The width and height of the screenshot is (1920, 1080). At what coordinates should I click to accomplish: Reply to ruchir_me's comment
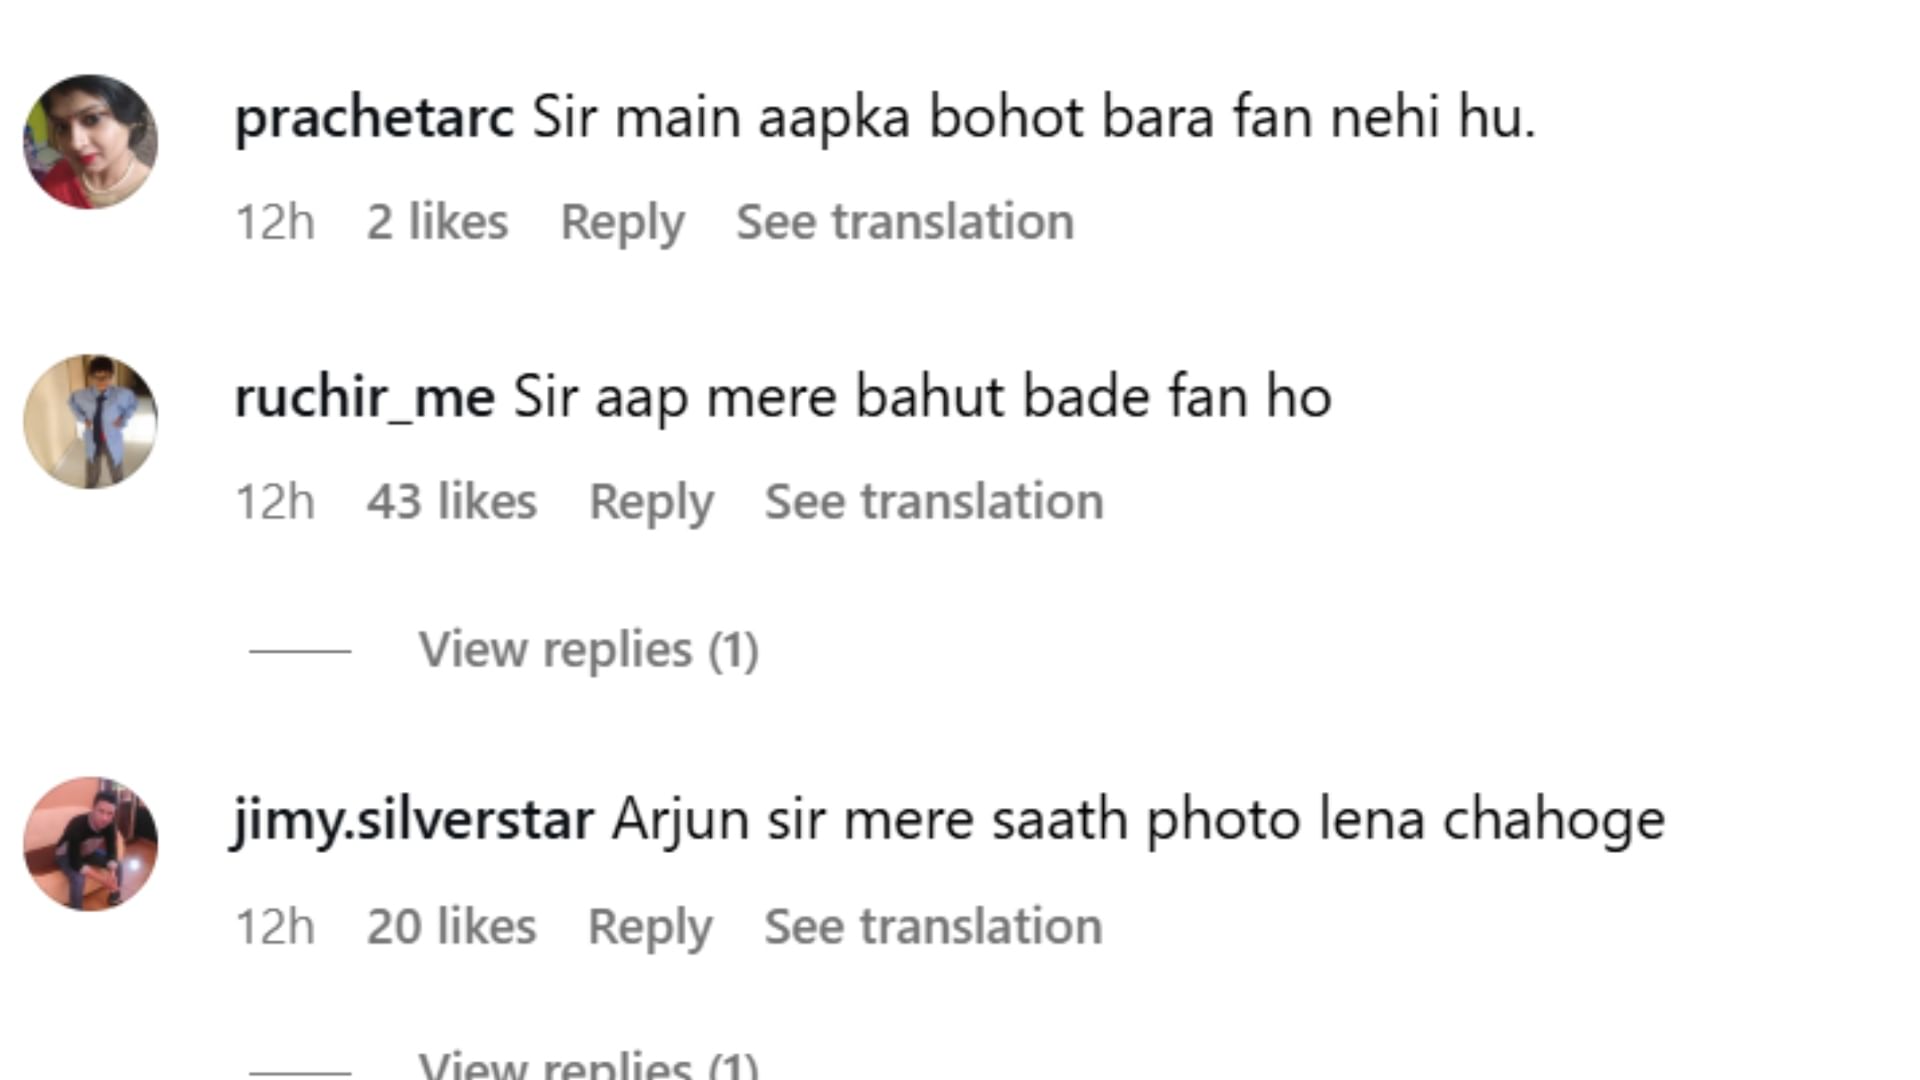coord(651,502)
